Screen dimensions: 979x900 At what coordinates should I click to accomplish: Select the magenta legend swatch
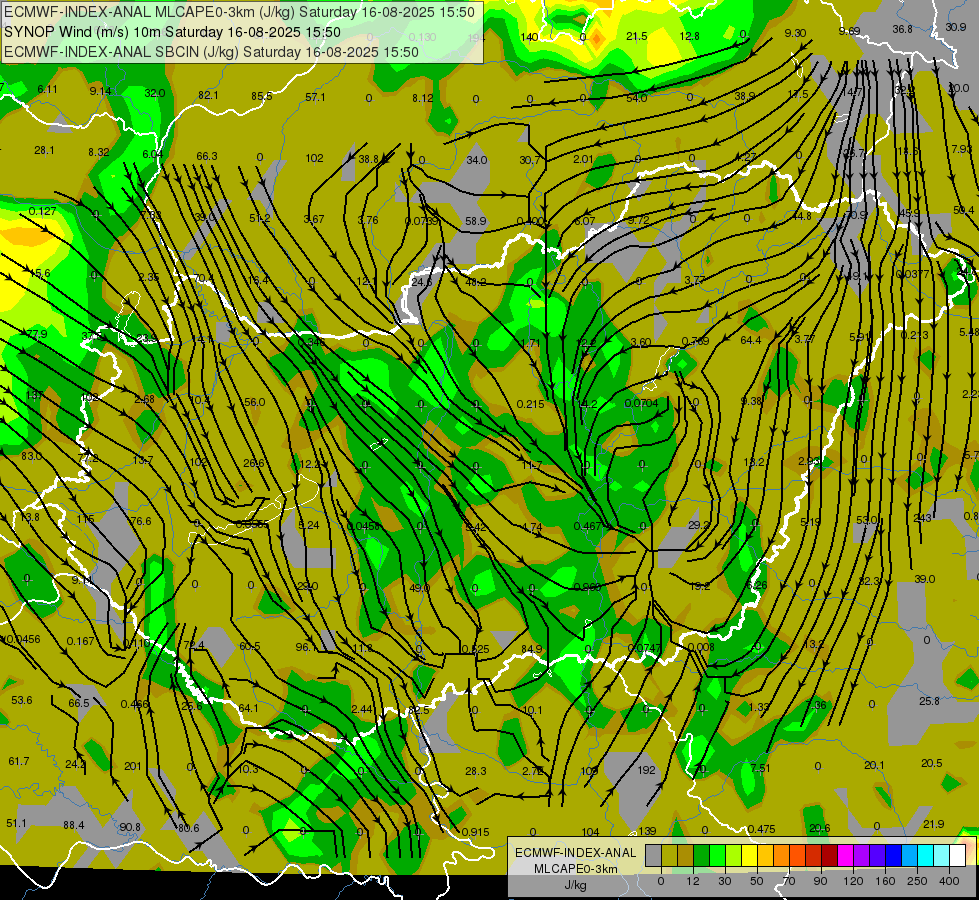point(845,855)
